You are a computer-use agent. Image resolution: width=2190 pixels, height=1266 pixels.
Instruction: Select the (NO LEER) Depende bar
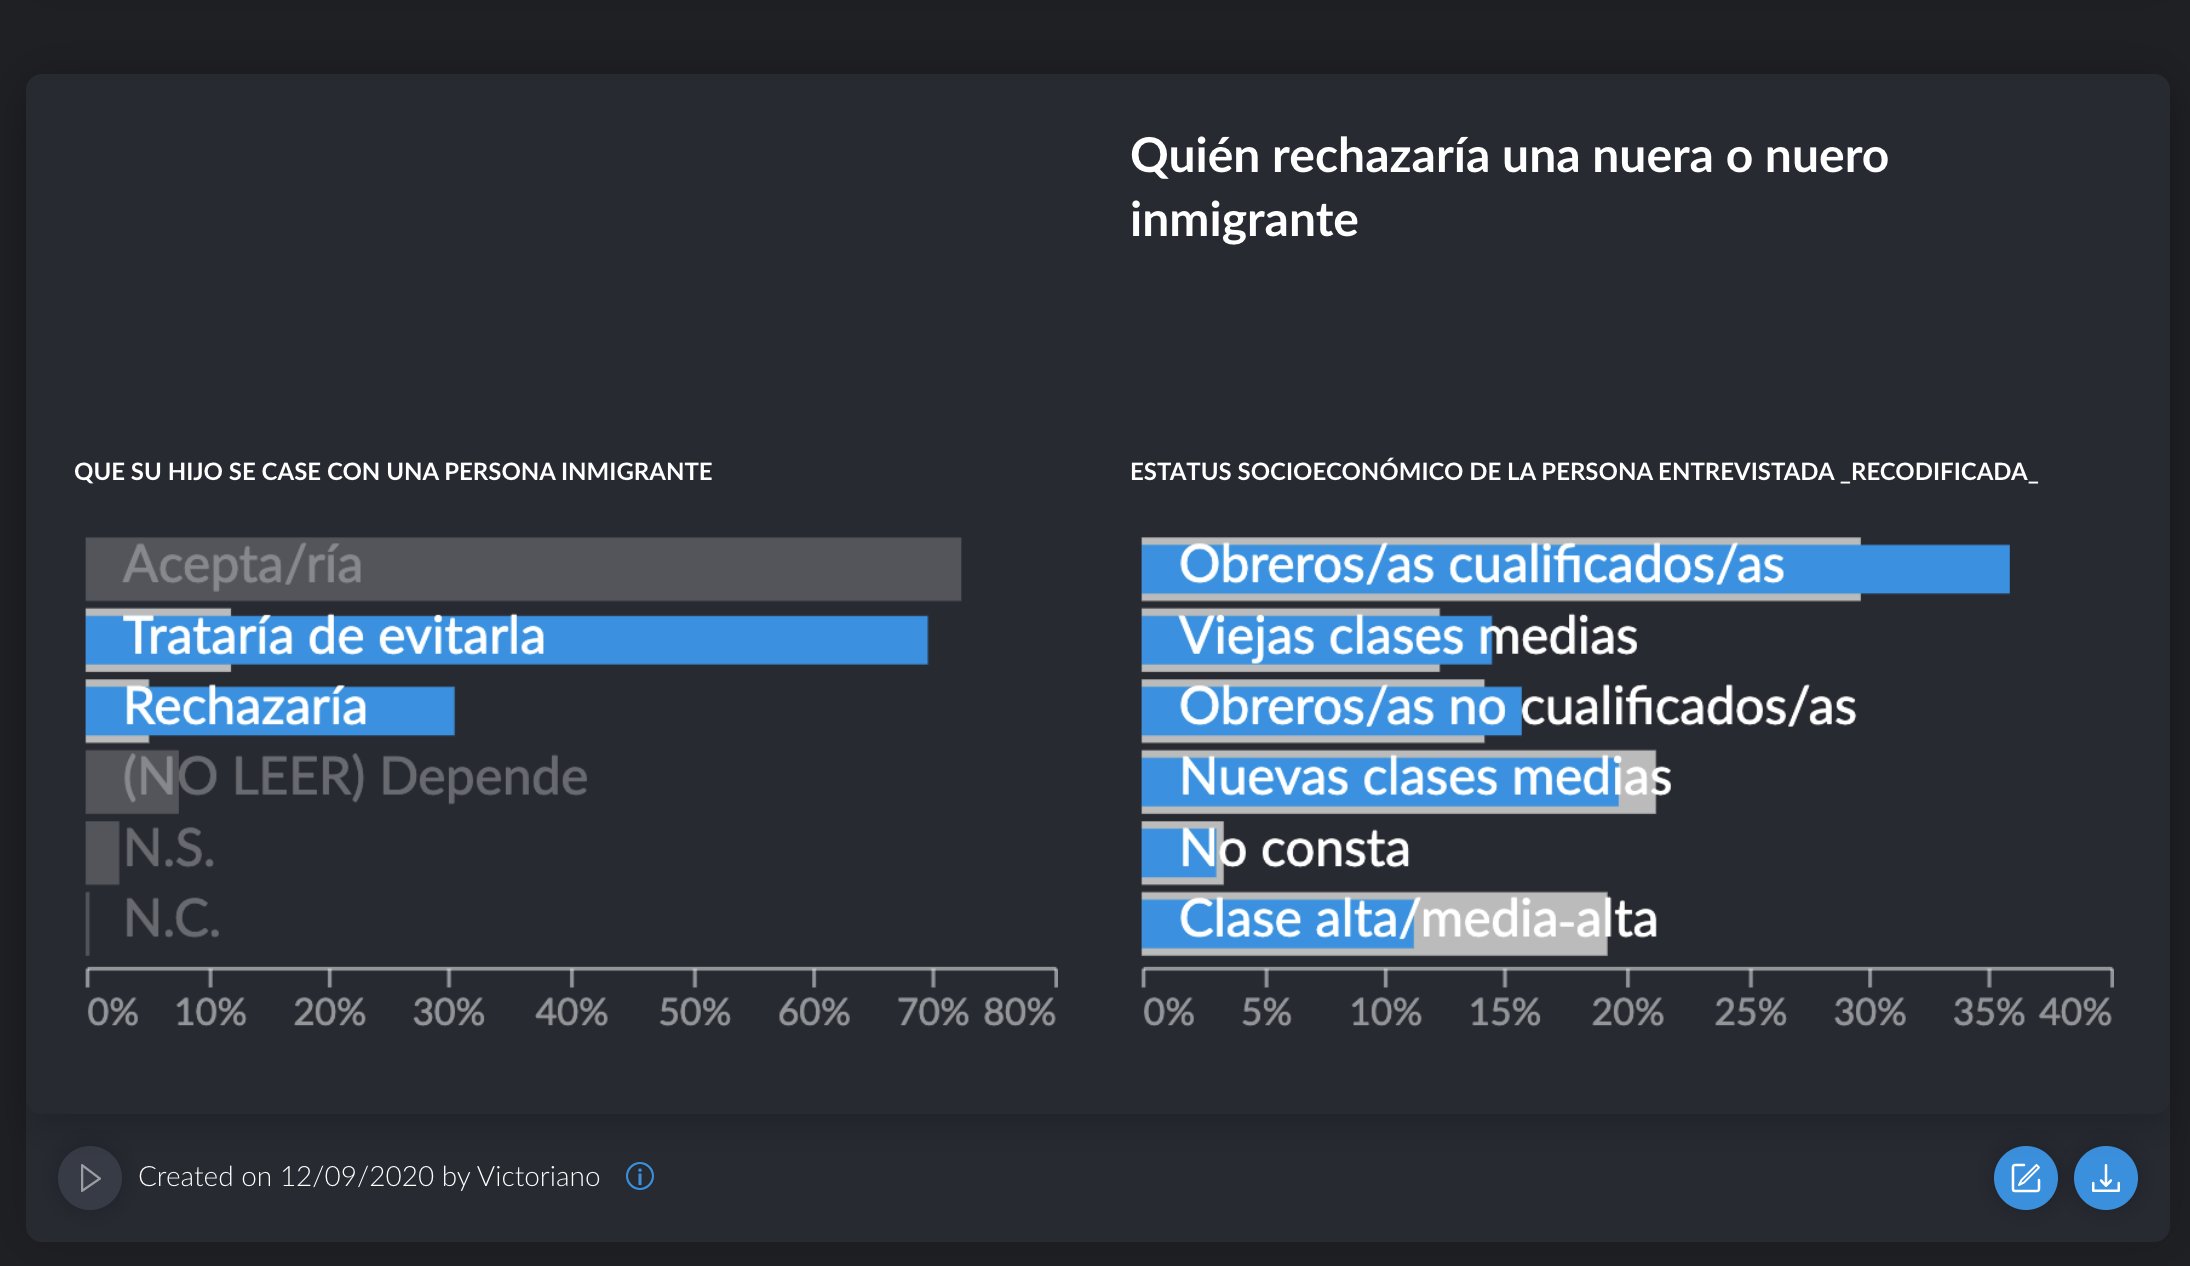point(132,780)
